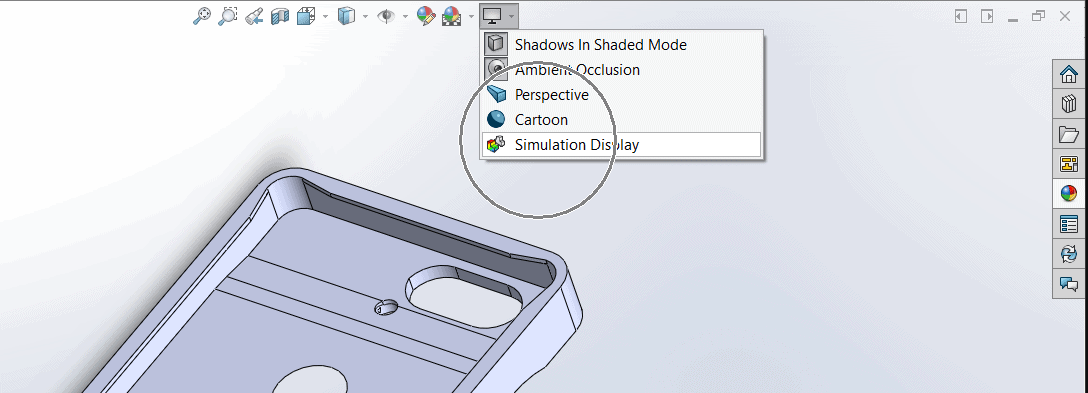Click the Edit Appearance icon

point(425,15)
